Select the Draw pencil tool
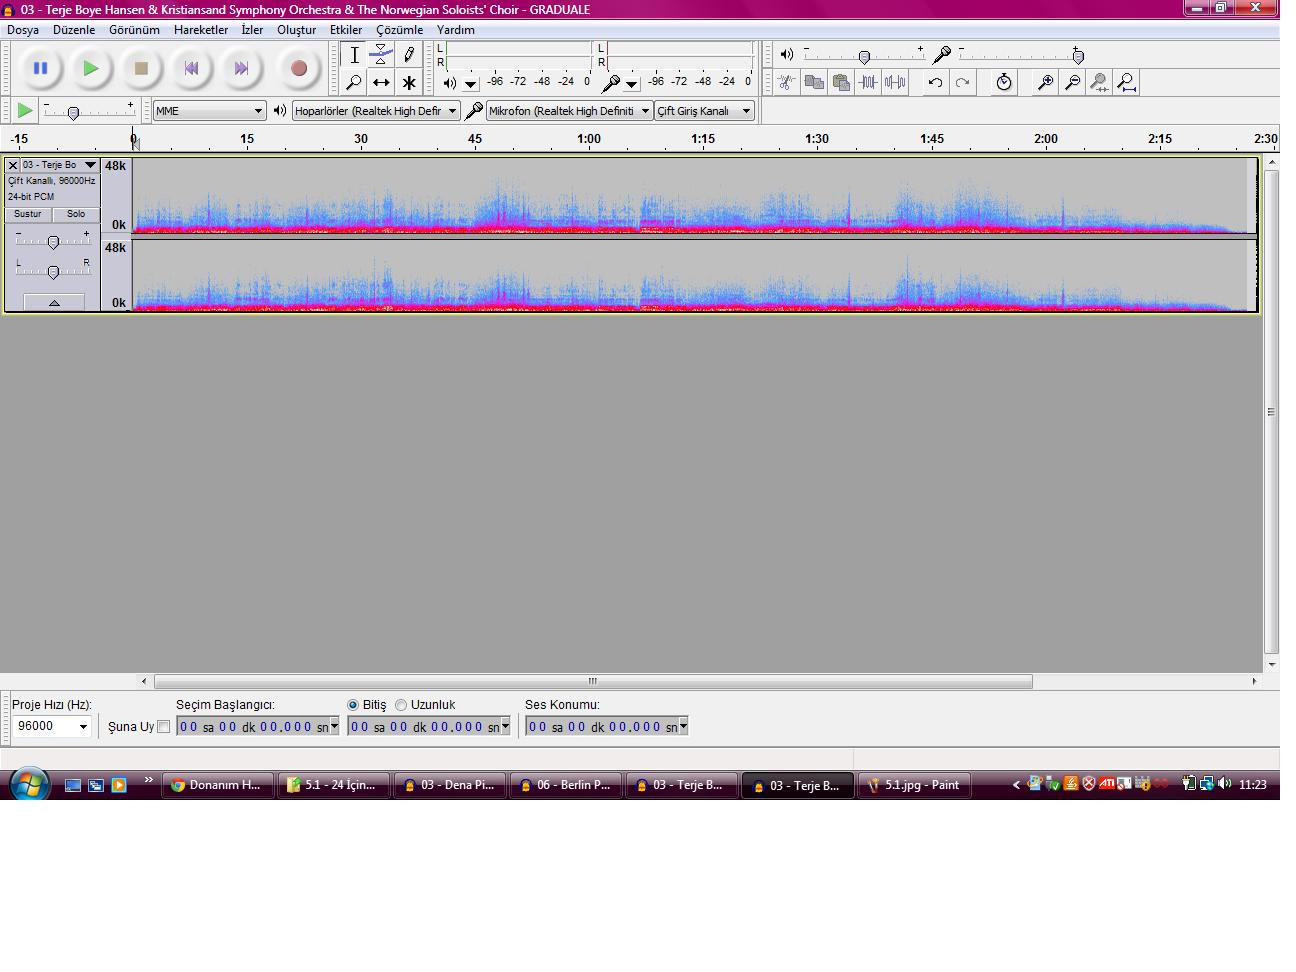Viewport: 1296px width, 972px height. (408, 55)
